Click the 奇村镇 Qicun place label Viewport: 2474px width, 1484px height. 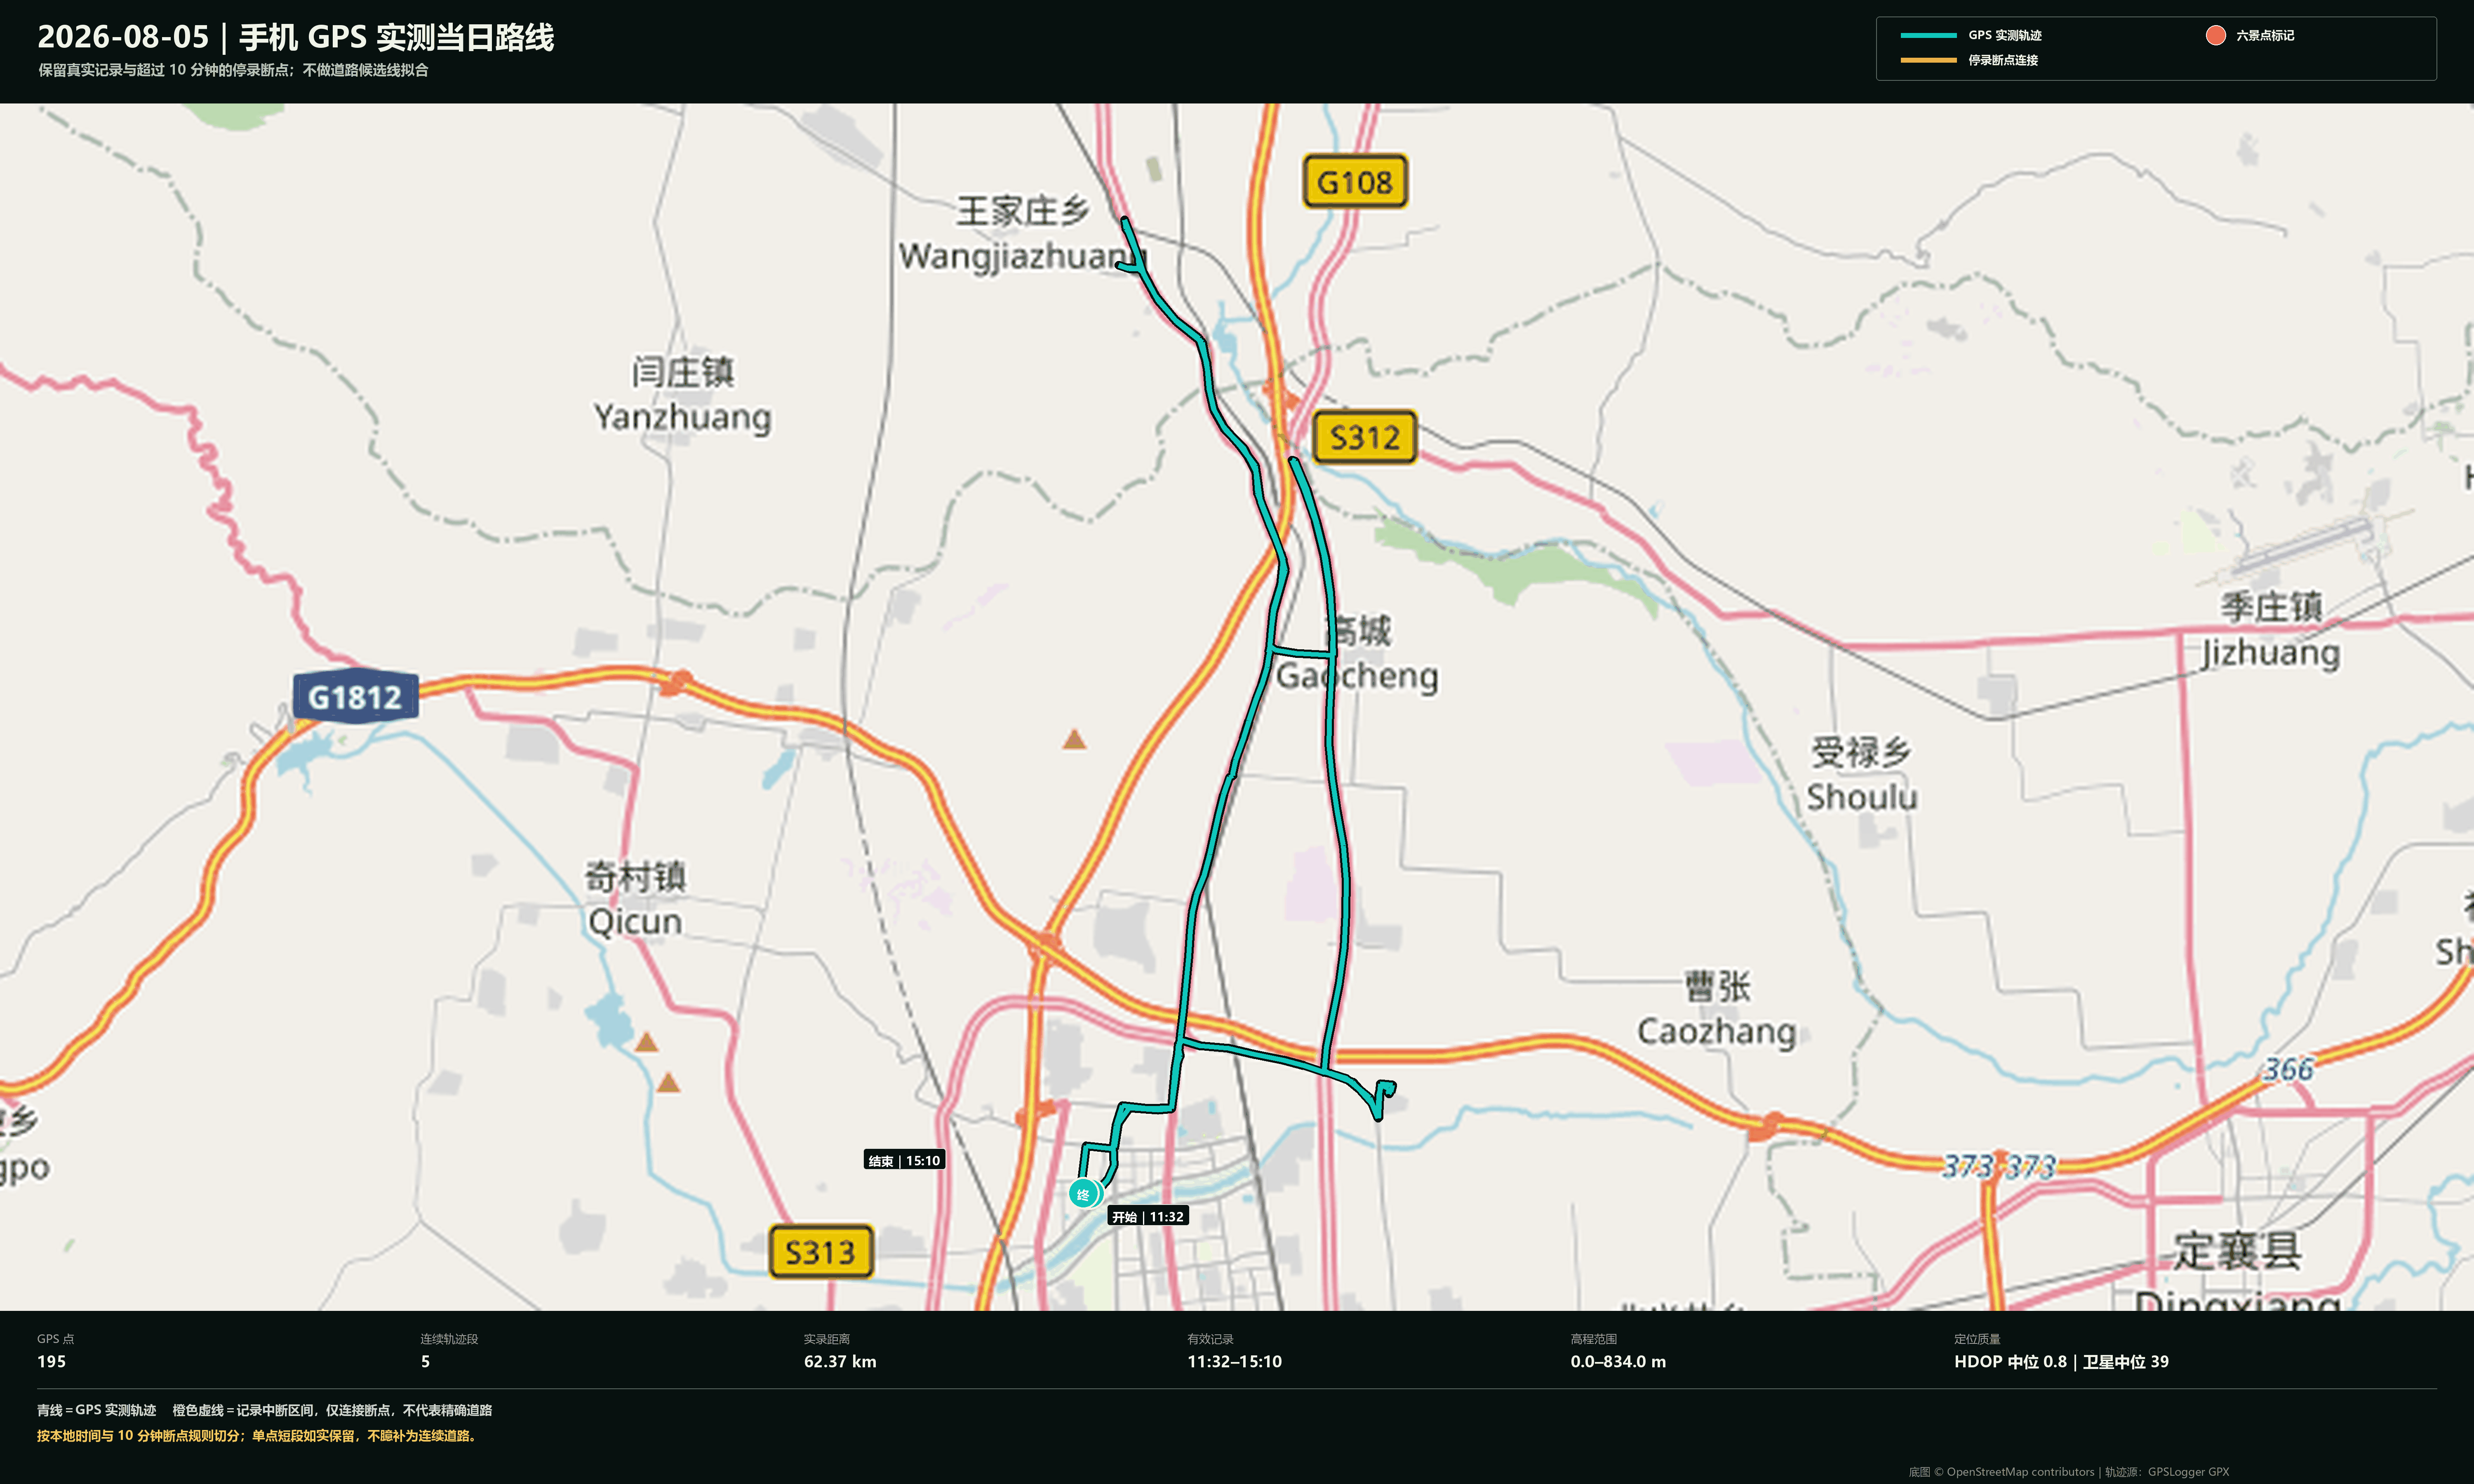[x=635, y=899]
